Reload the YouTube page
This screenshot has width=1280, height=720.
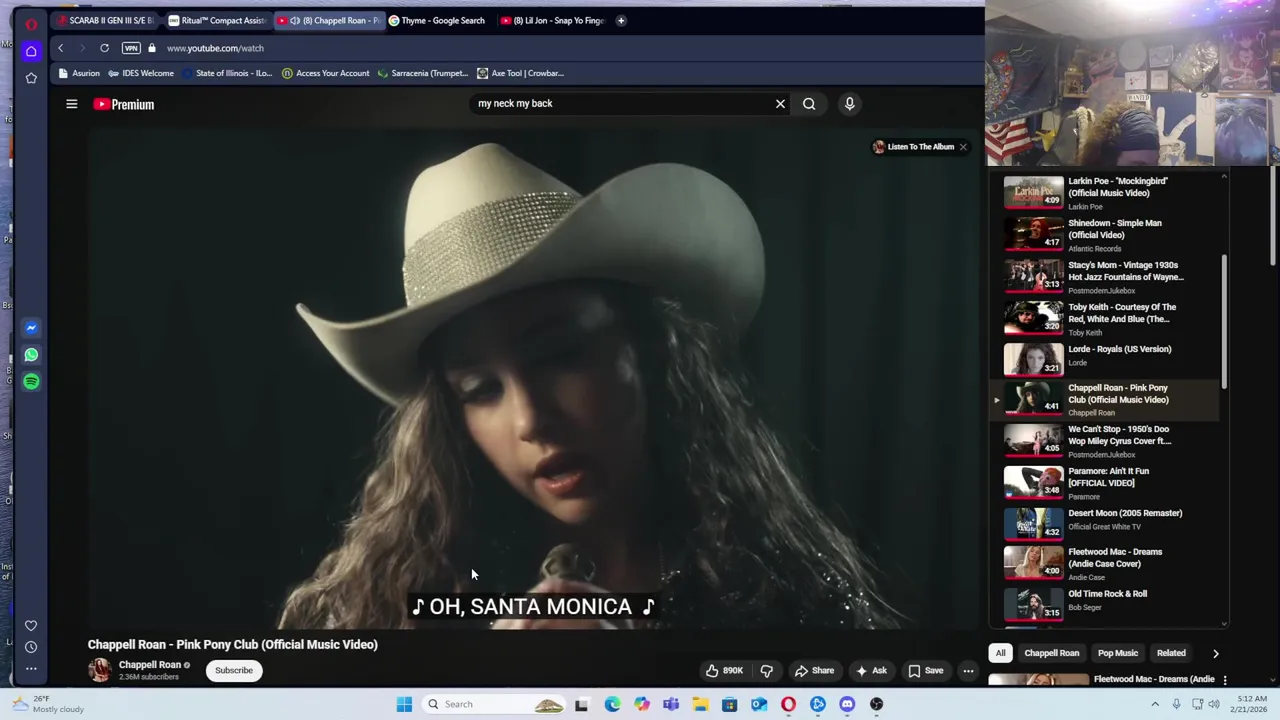[x=104, y=48]
